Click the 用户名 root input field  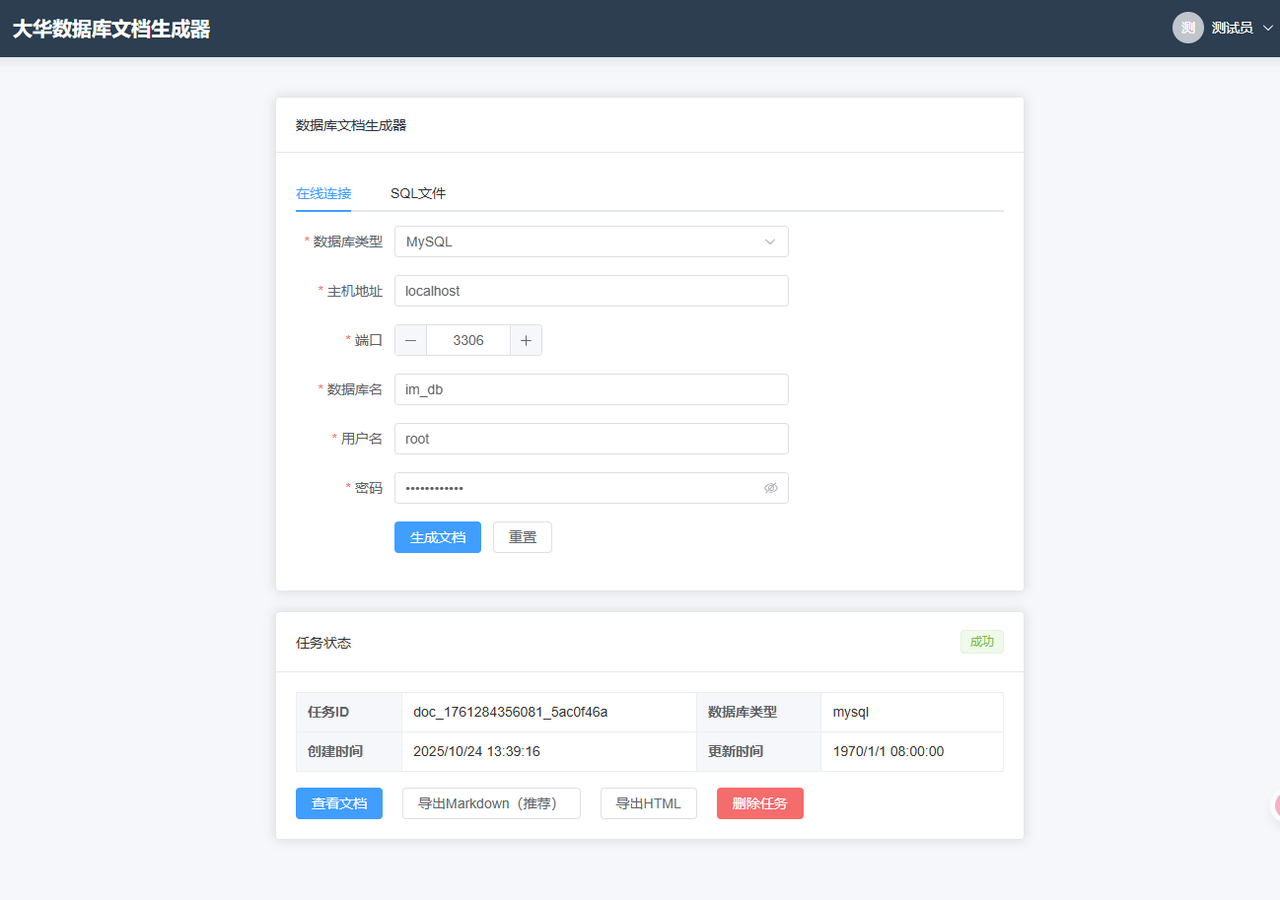click(591, 439)
